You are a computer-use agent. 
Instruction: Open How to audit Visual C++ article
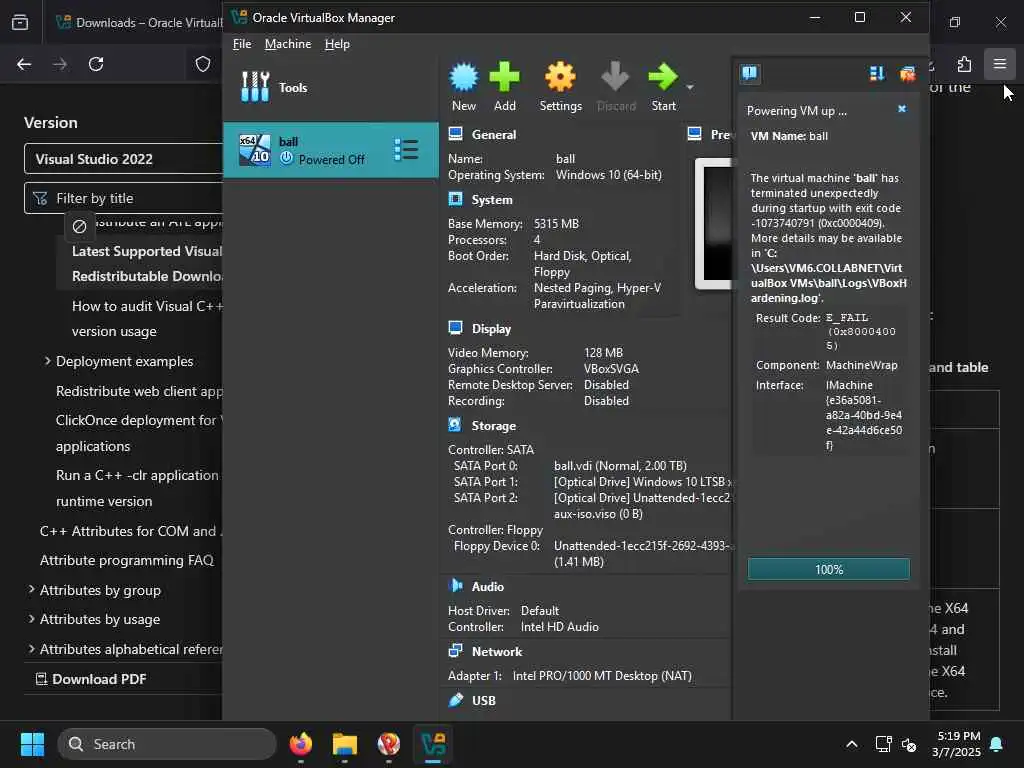148,319
